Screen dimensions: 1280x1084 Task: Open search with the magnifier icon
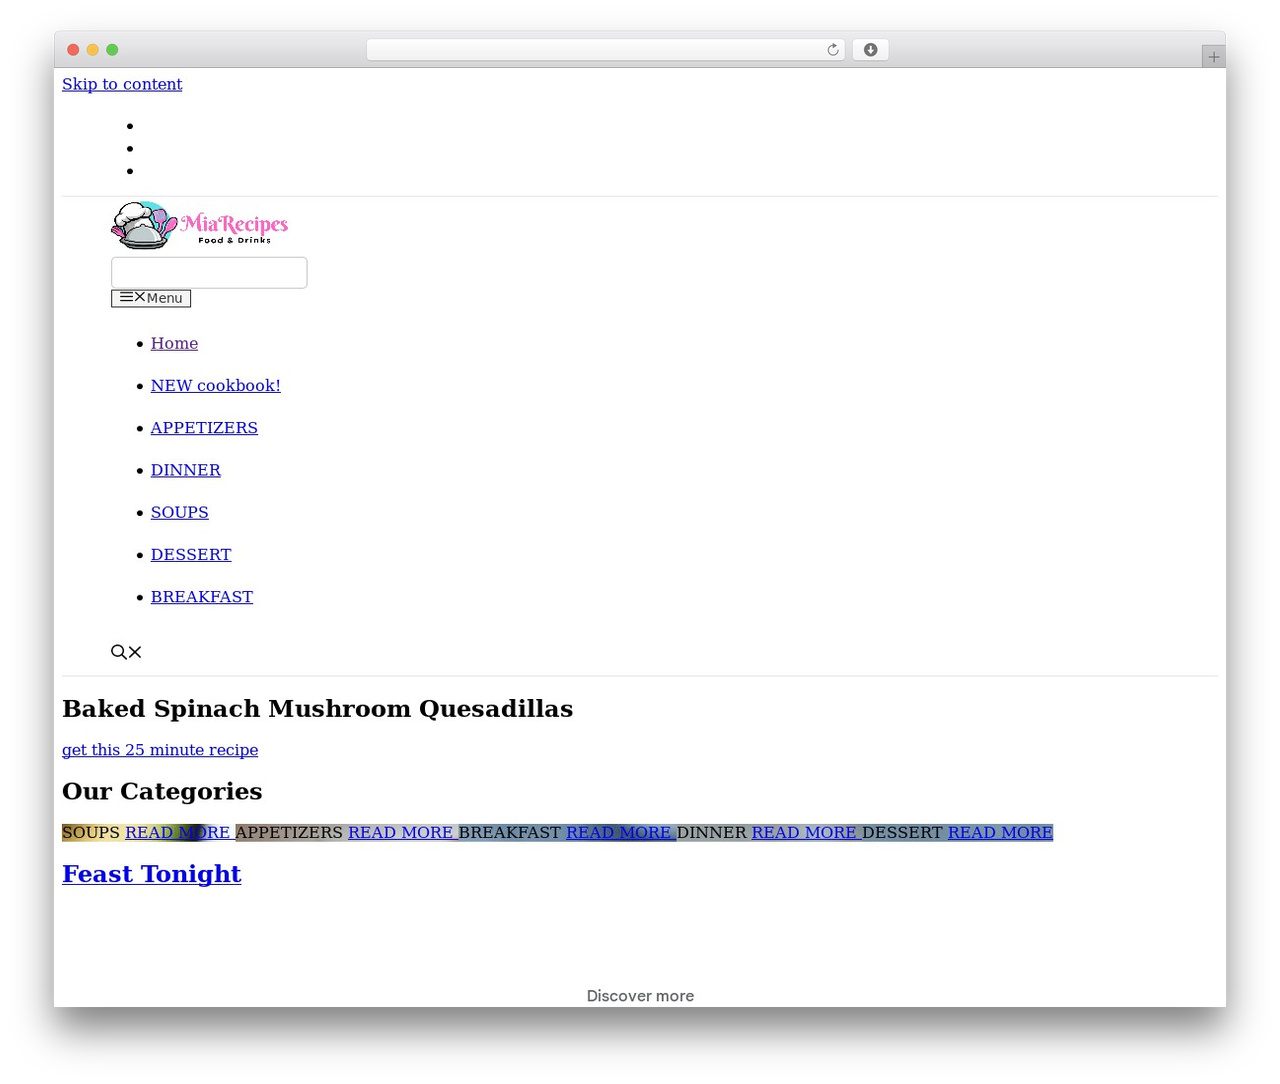(119, 652)
